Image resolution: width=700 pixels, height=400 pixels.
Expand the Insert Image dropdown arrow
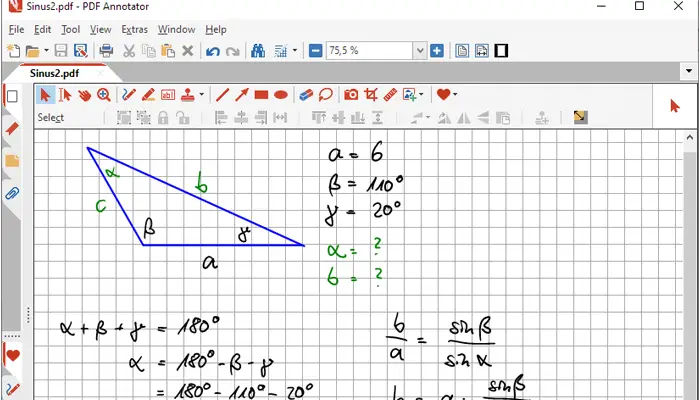421,95
